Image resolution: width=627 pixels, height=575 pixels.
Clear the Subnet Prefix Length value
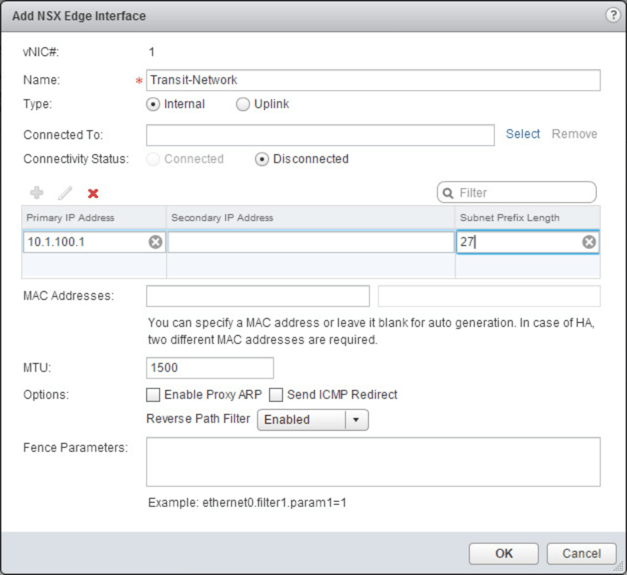589,242
